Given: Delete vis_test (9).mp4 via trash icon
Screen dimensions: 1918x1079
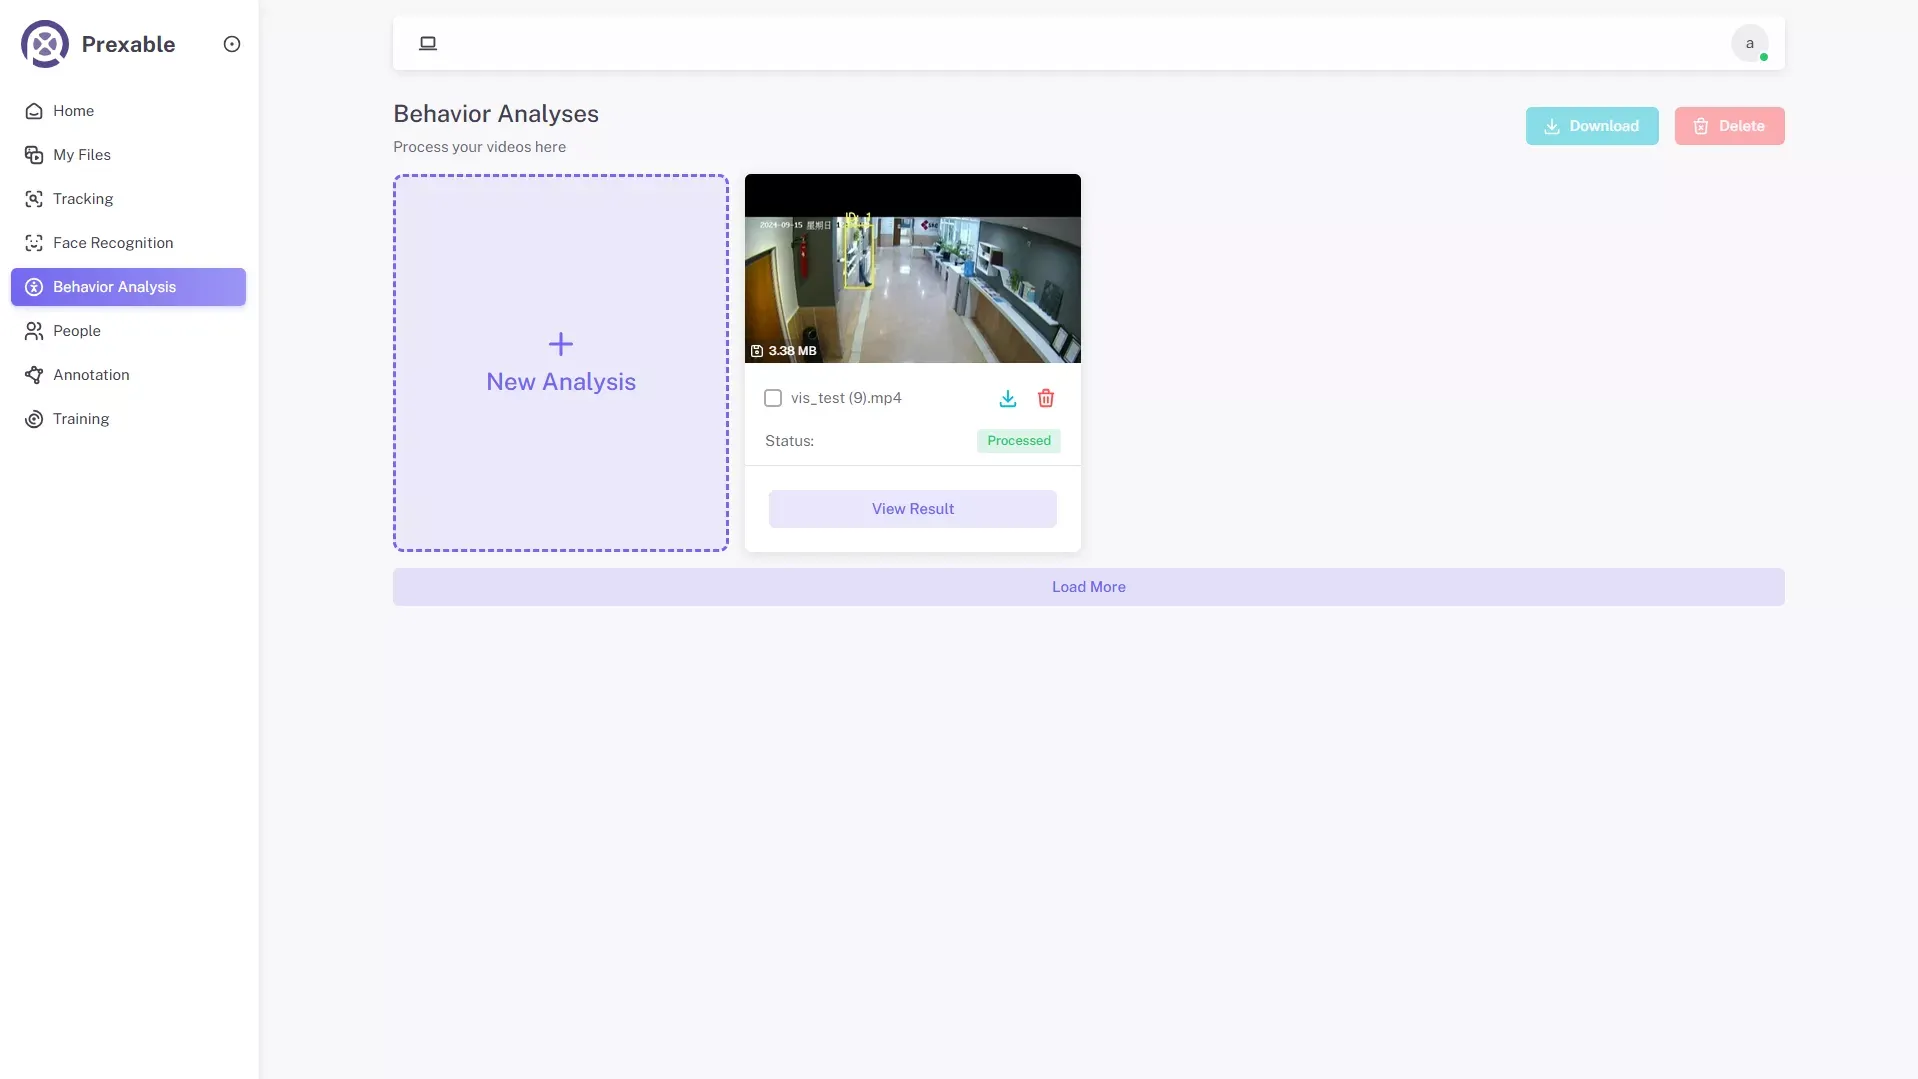Looking at the screenshot, I should click(x=1046, y=398).
